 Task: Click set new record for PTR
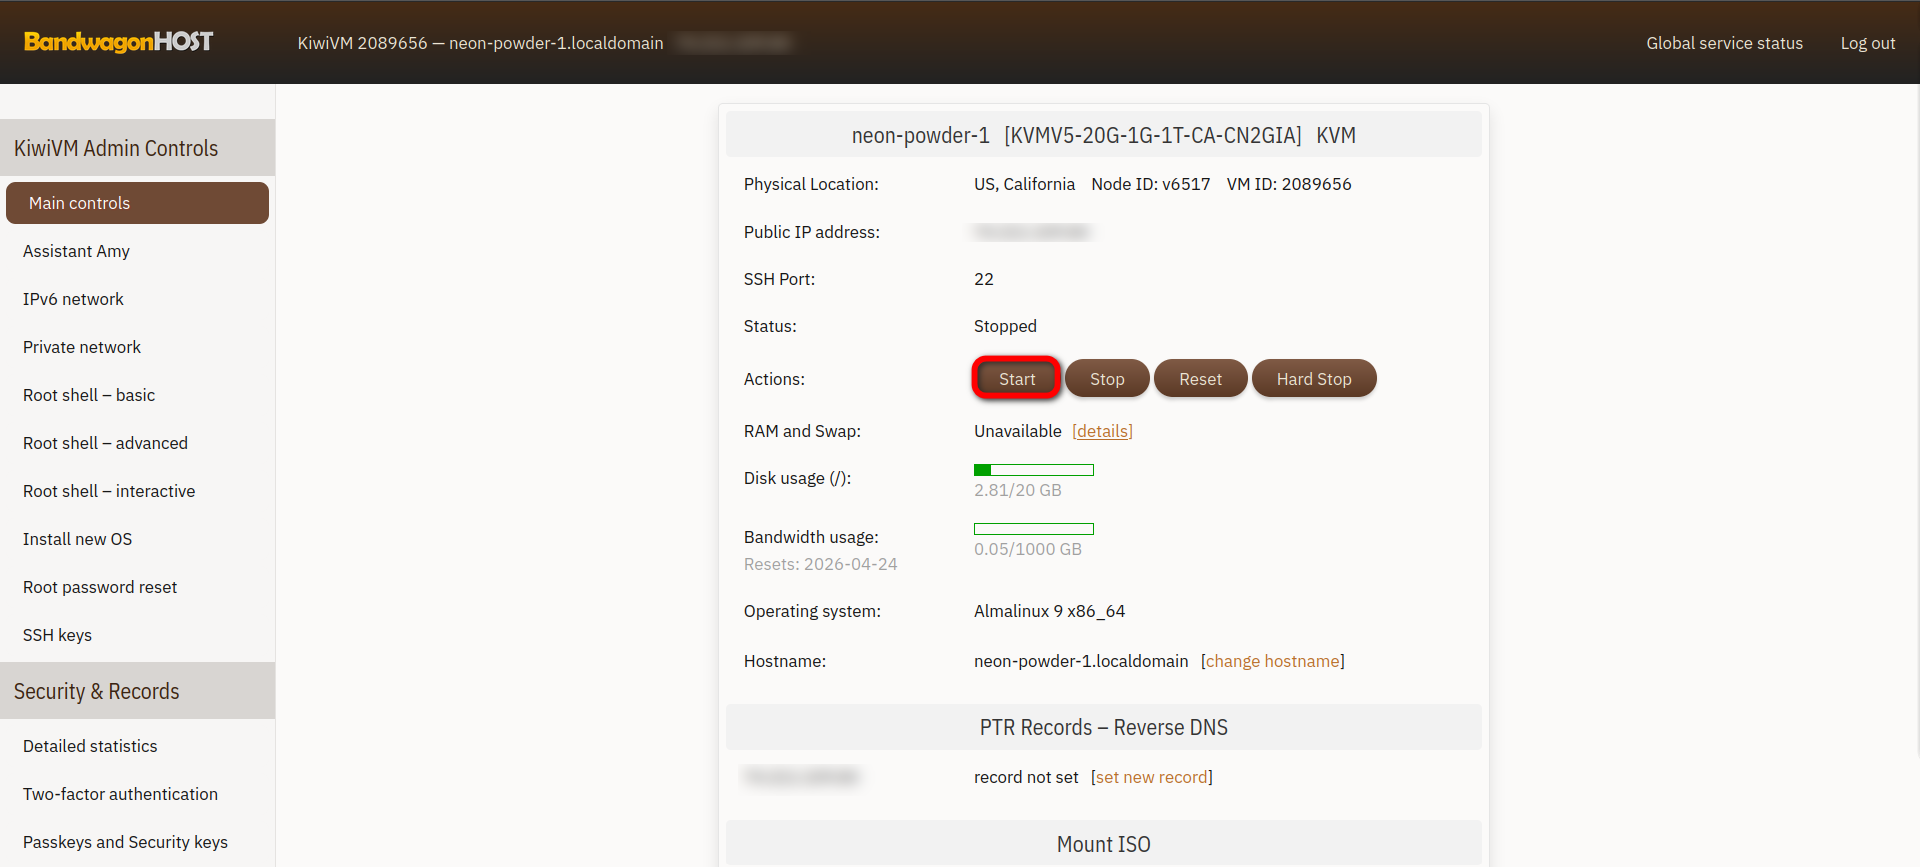coord(1151,777)
